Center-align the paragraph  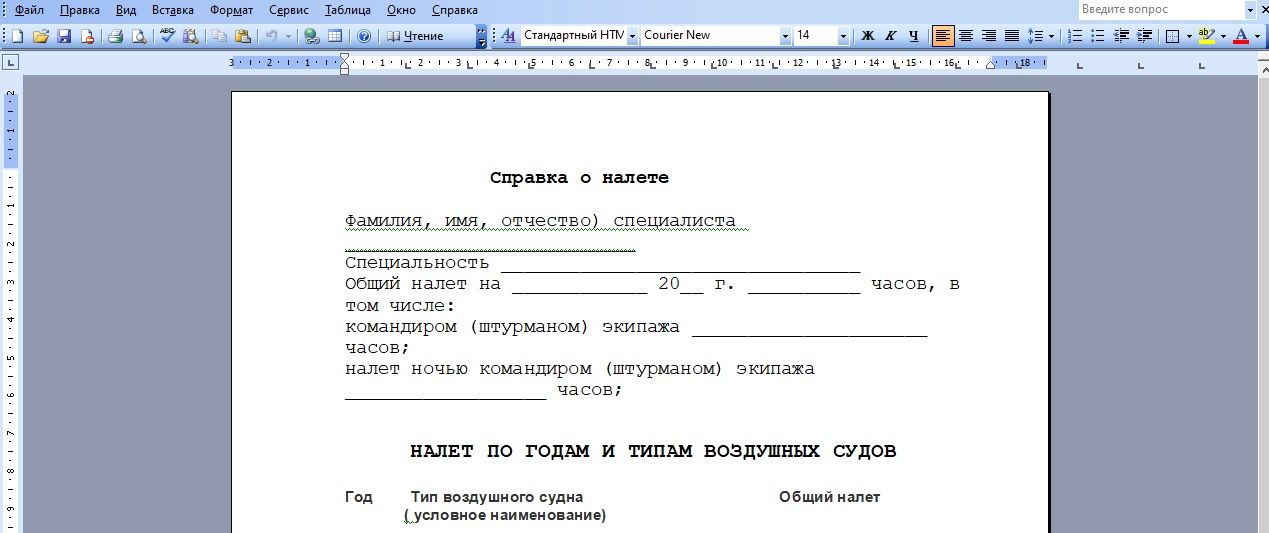click(966, 36)
